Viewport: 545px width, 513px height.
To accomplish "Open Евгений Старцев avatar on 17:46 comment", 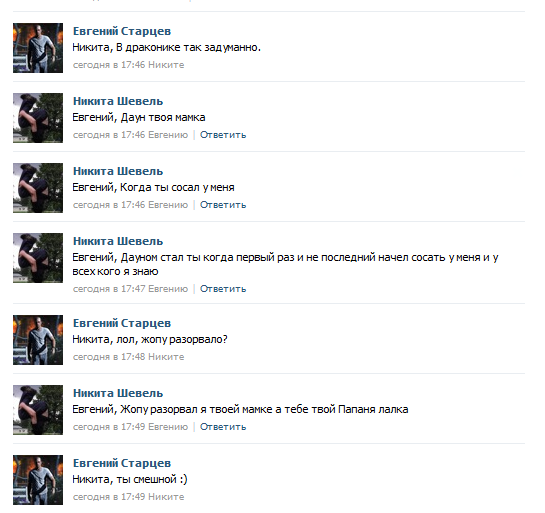I will (38, 48).
